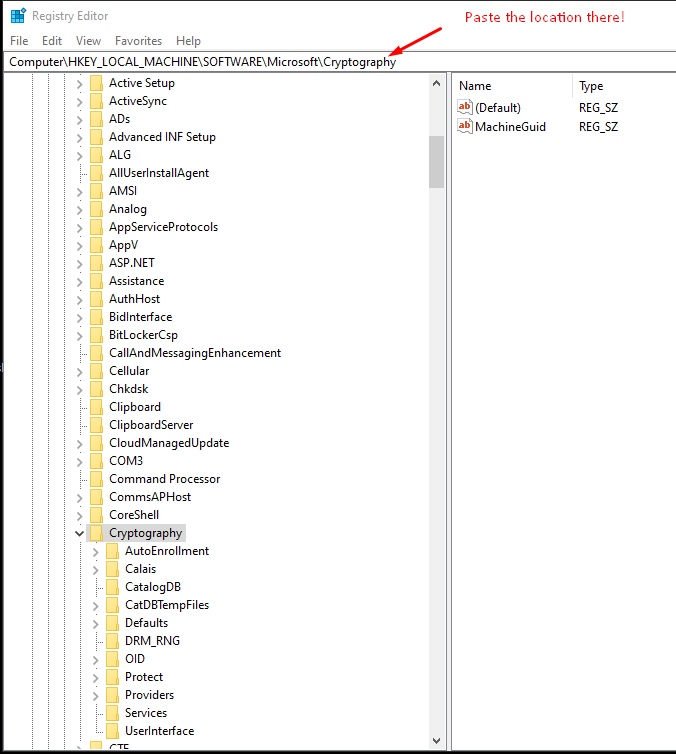Expand the Advanced INF Setup key
676x754 pixels.
[x=80, y=138]
